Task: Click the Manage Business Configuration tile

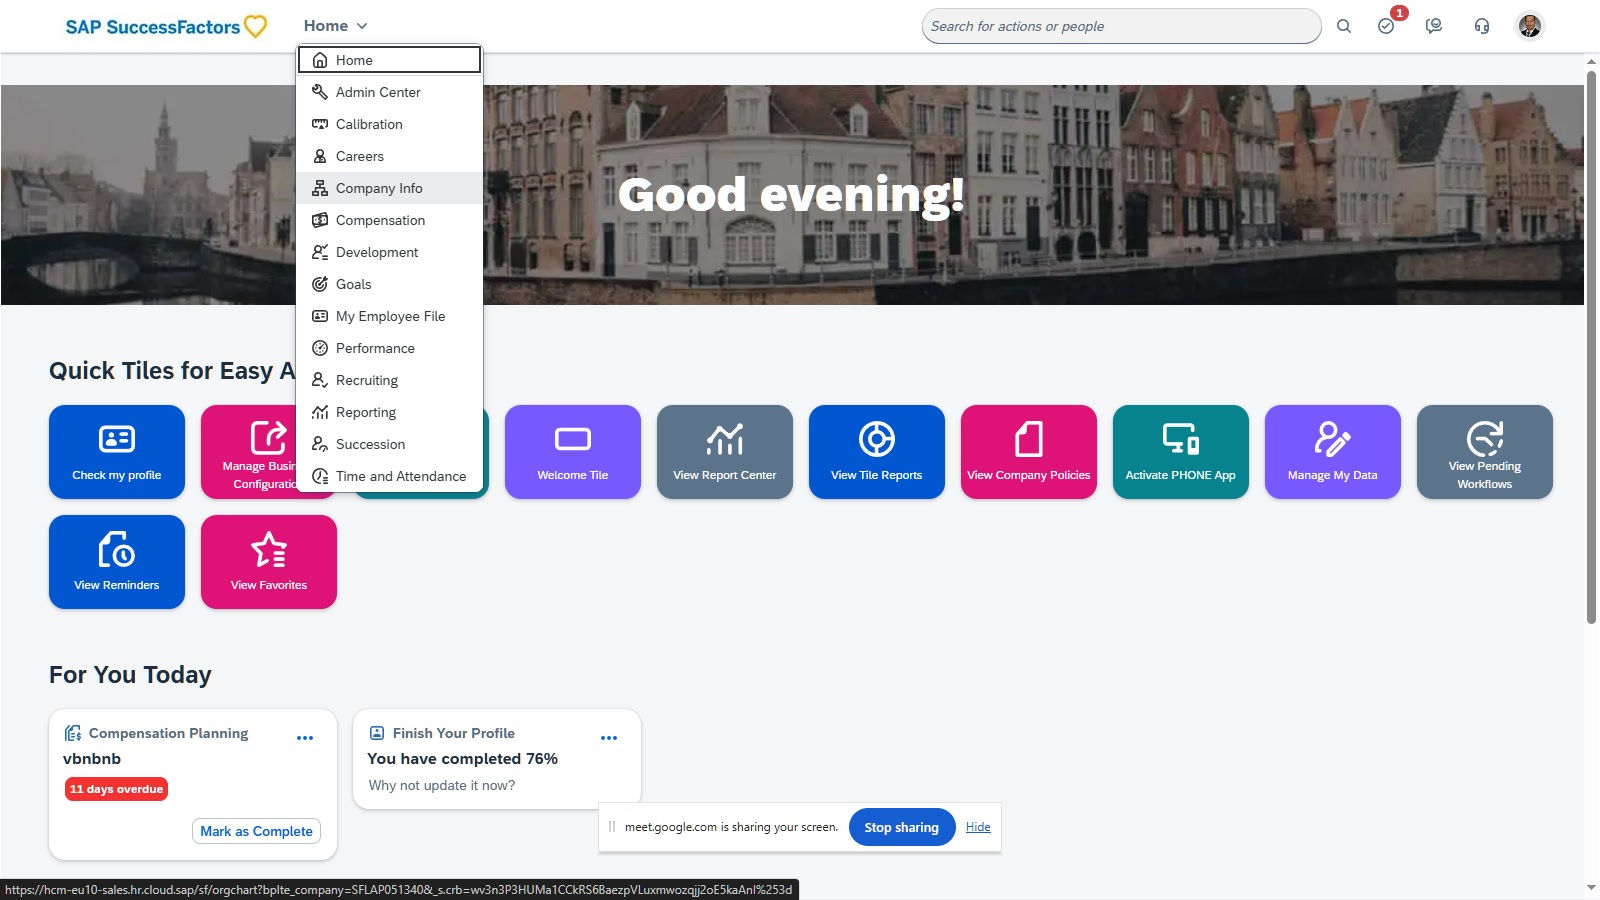Action: tap(249, 452)
